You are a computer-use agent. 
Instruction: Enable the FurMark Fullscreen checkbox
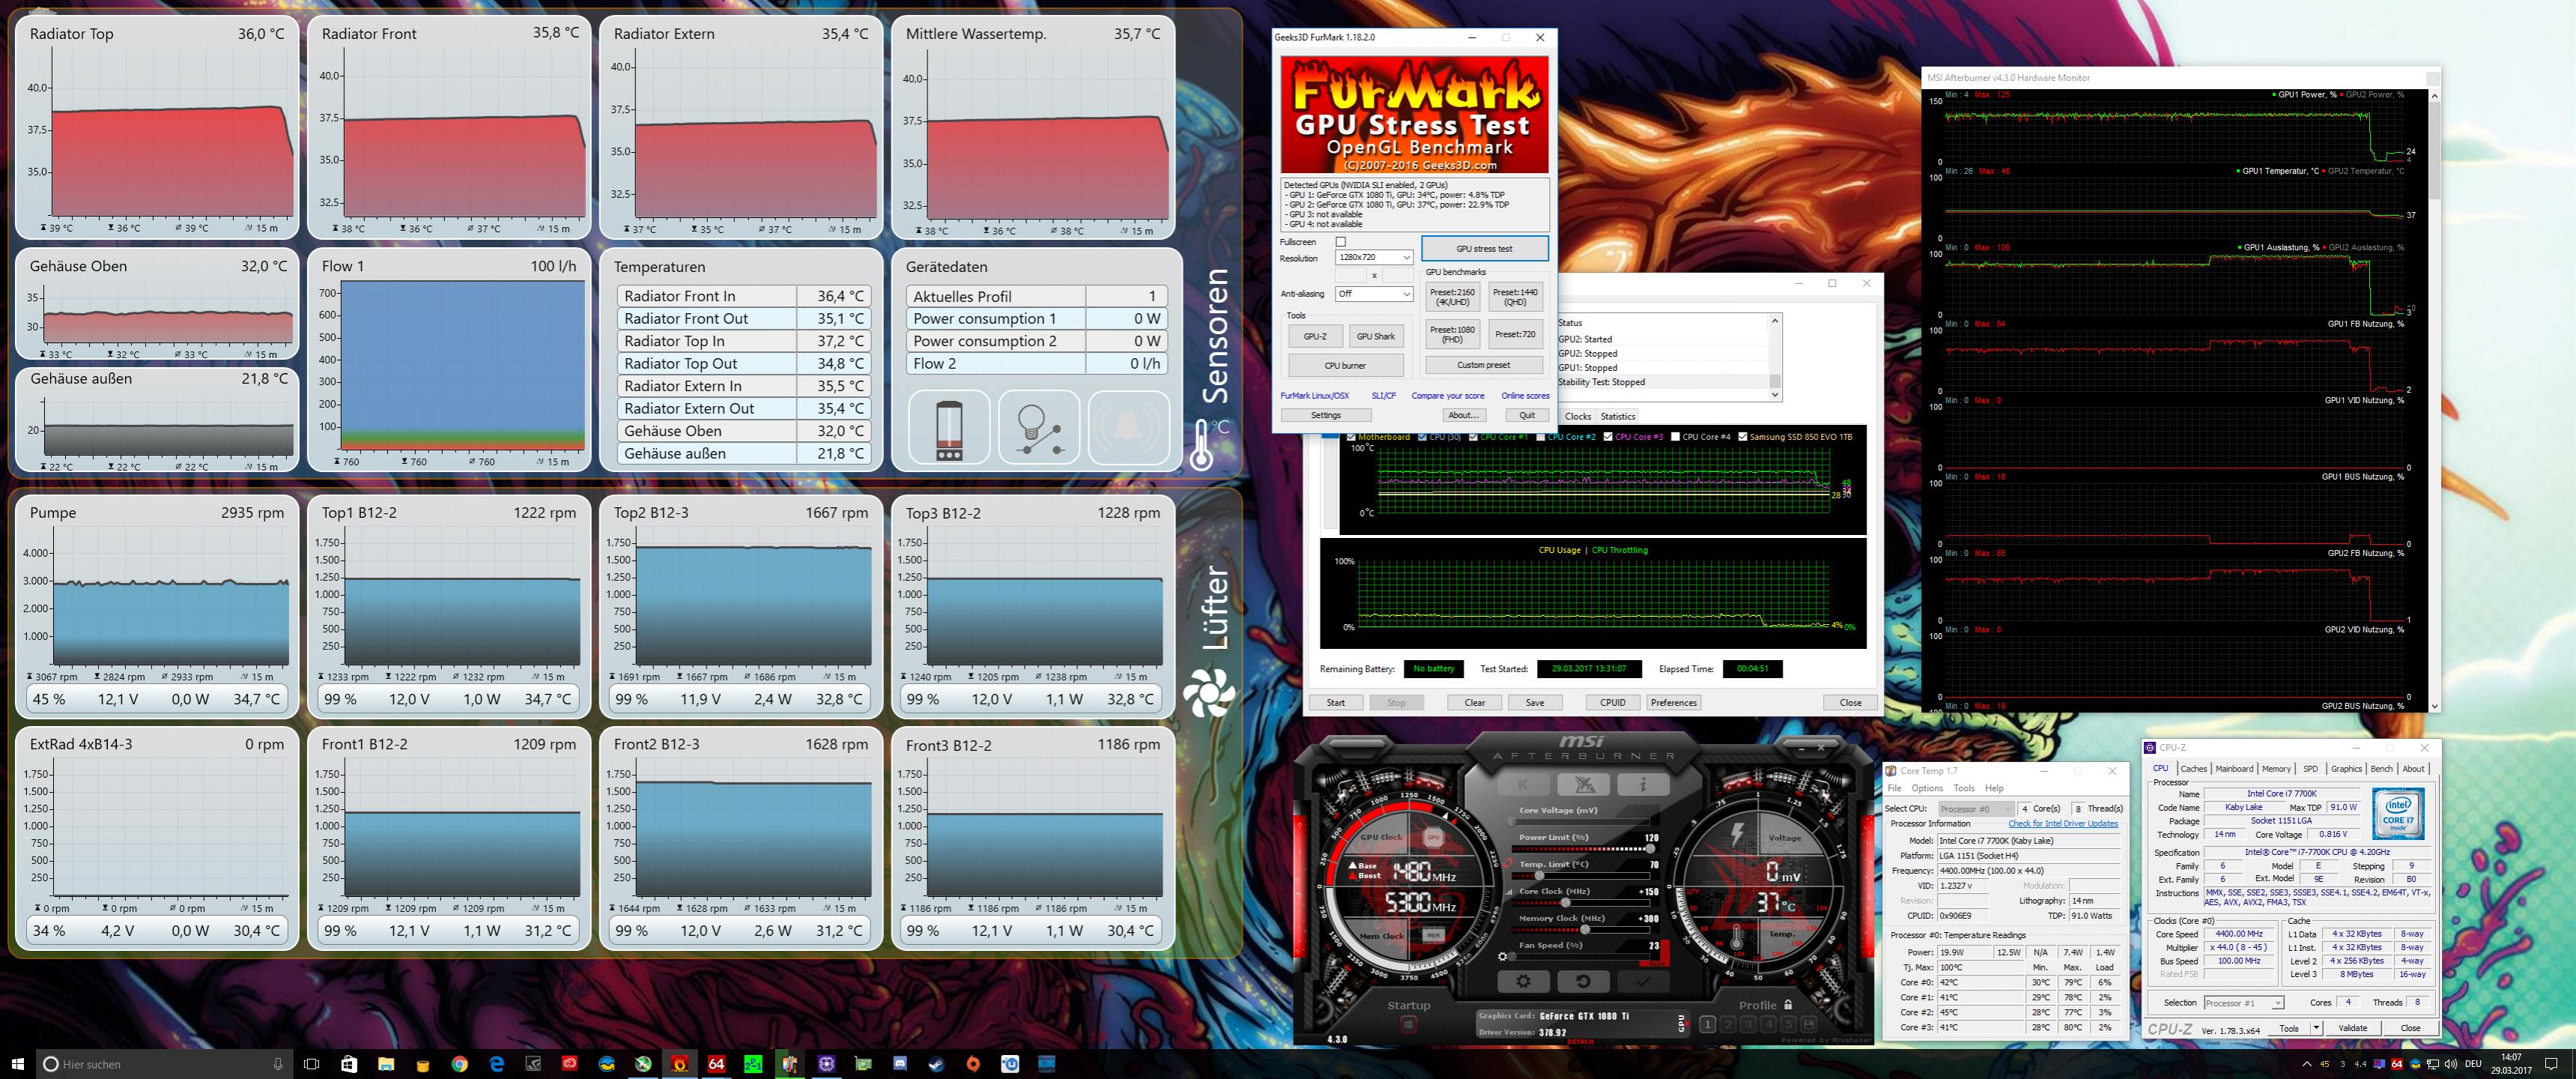(1341, 242)
